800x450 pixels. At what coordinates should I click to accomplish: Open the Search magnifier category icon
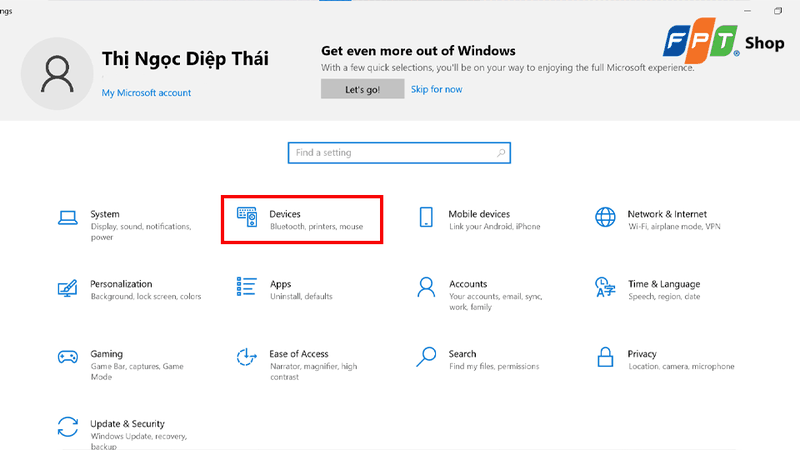[426, 357]
